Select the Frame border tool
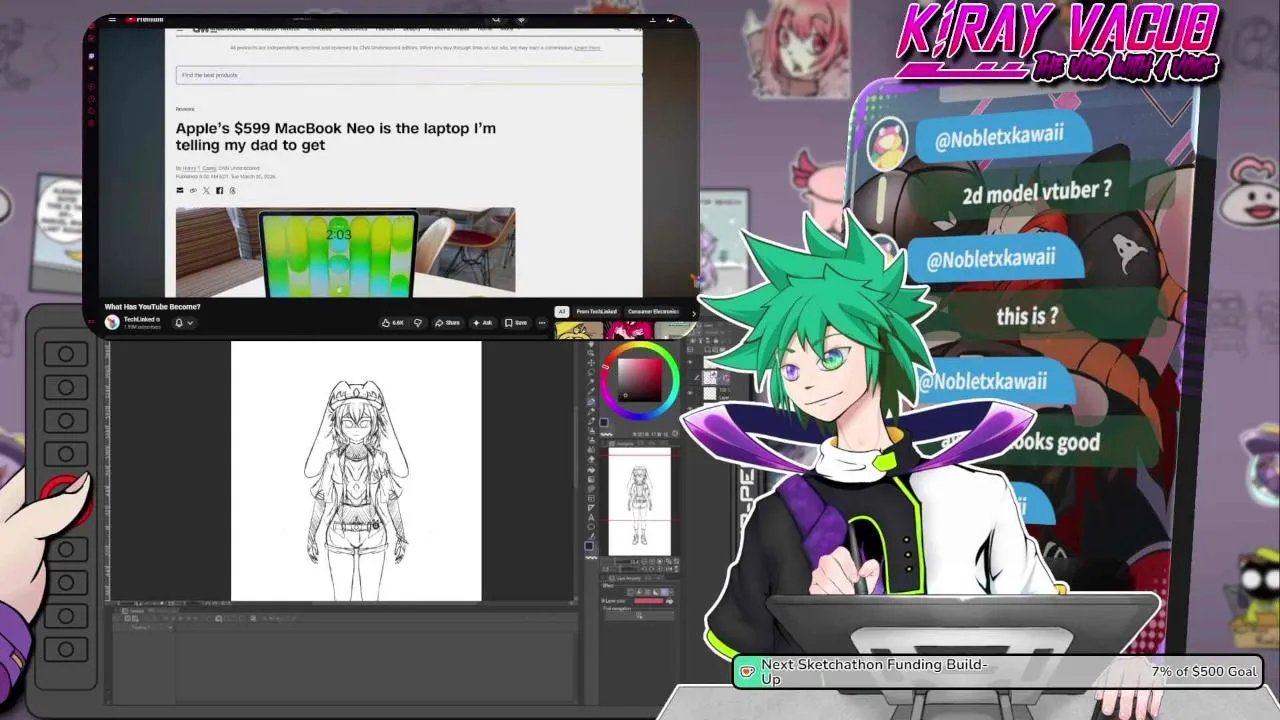This screenshot has width=1280, height=720. 592,498
